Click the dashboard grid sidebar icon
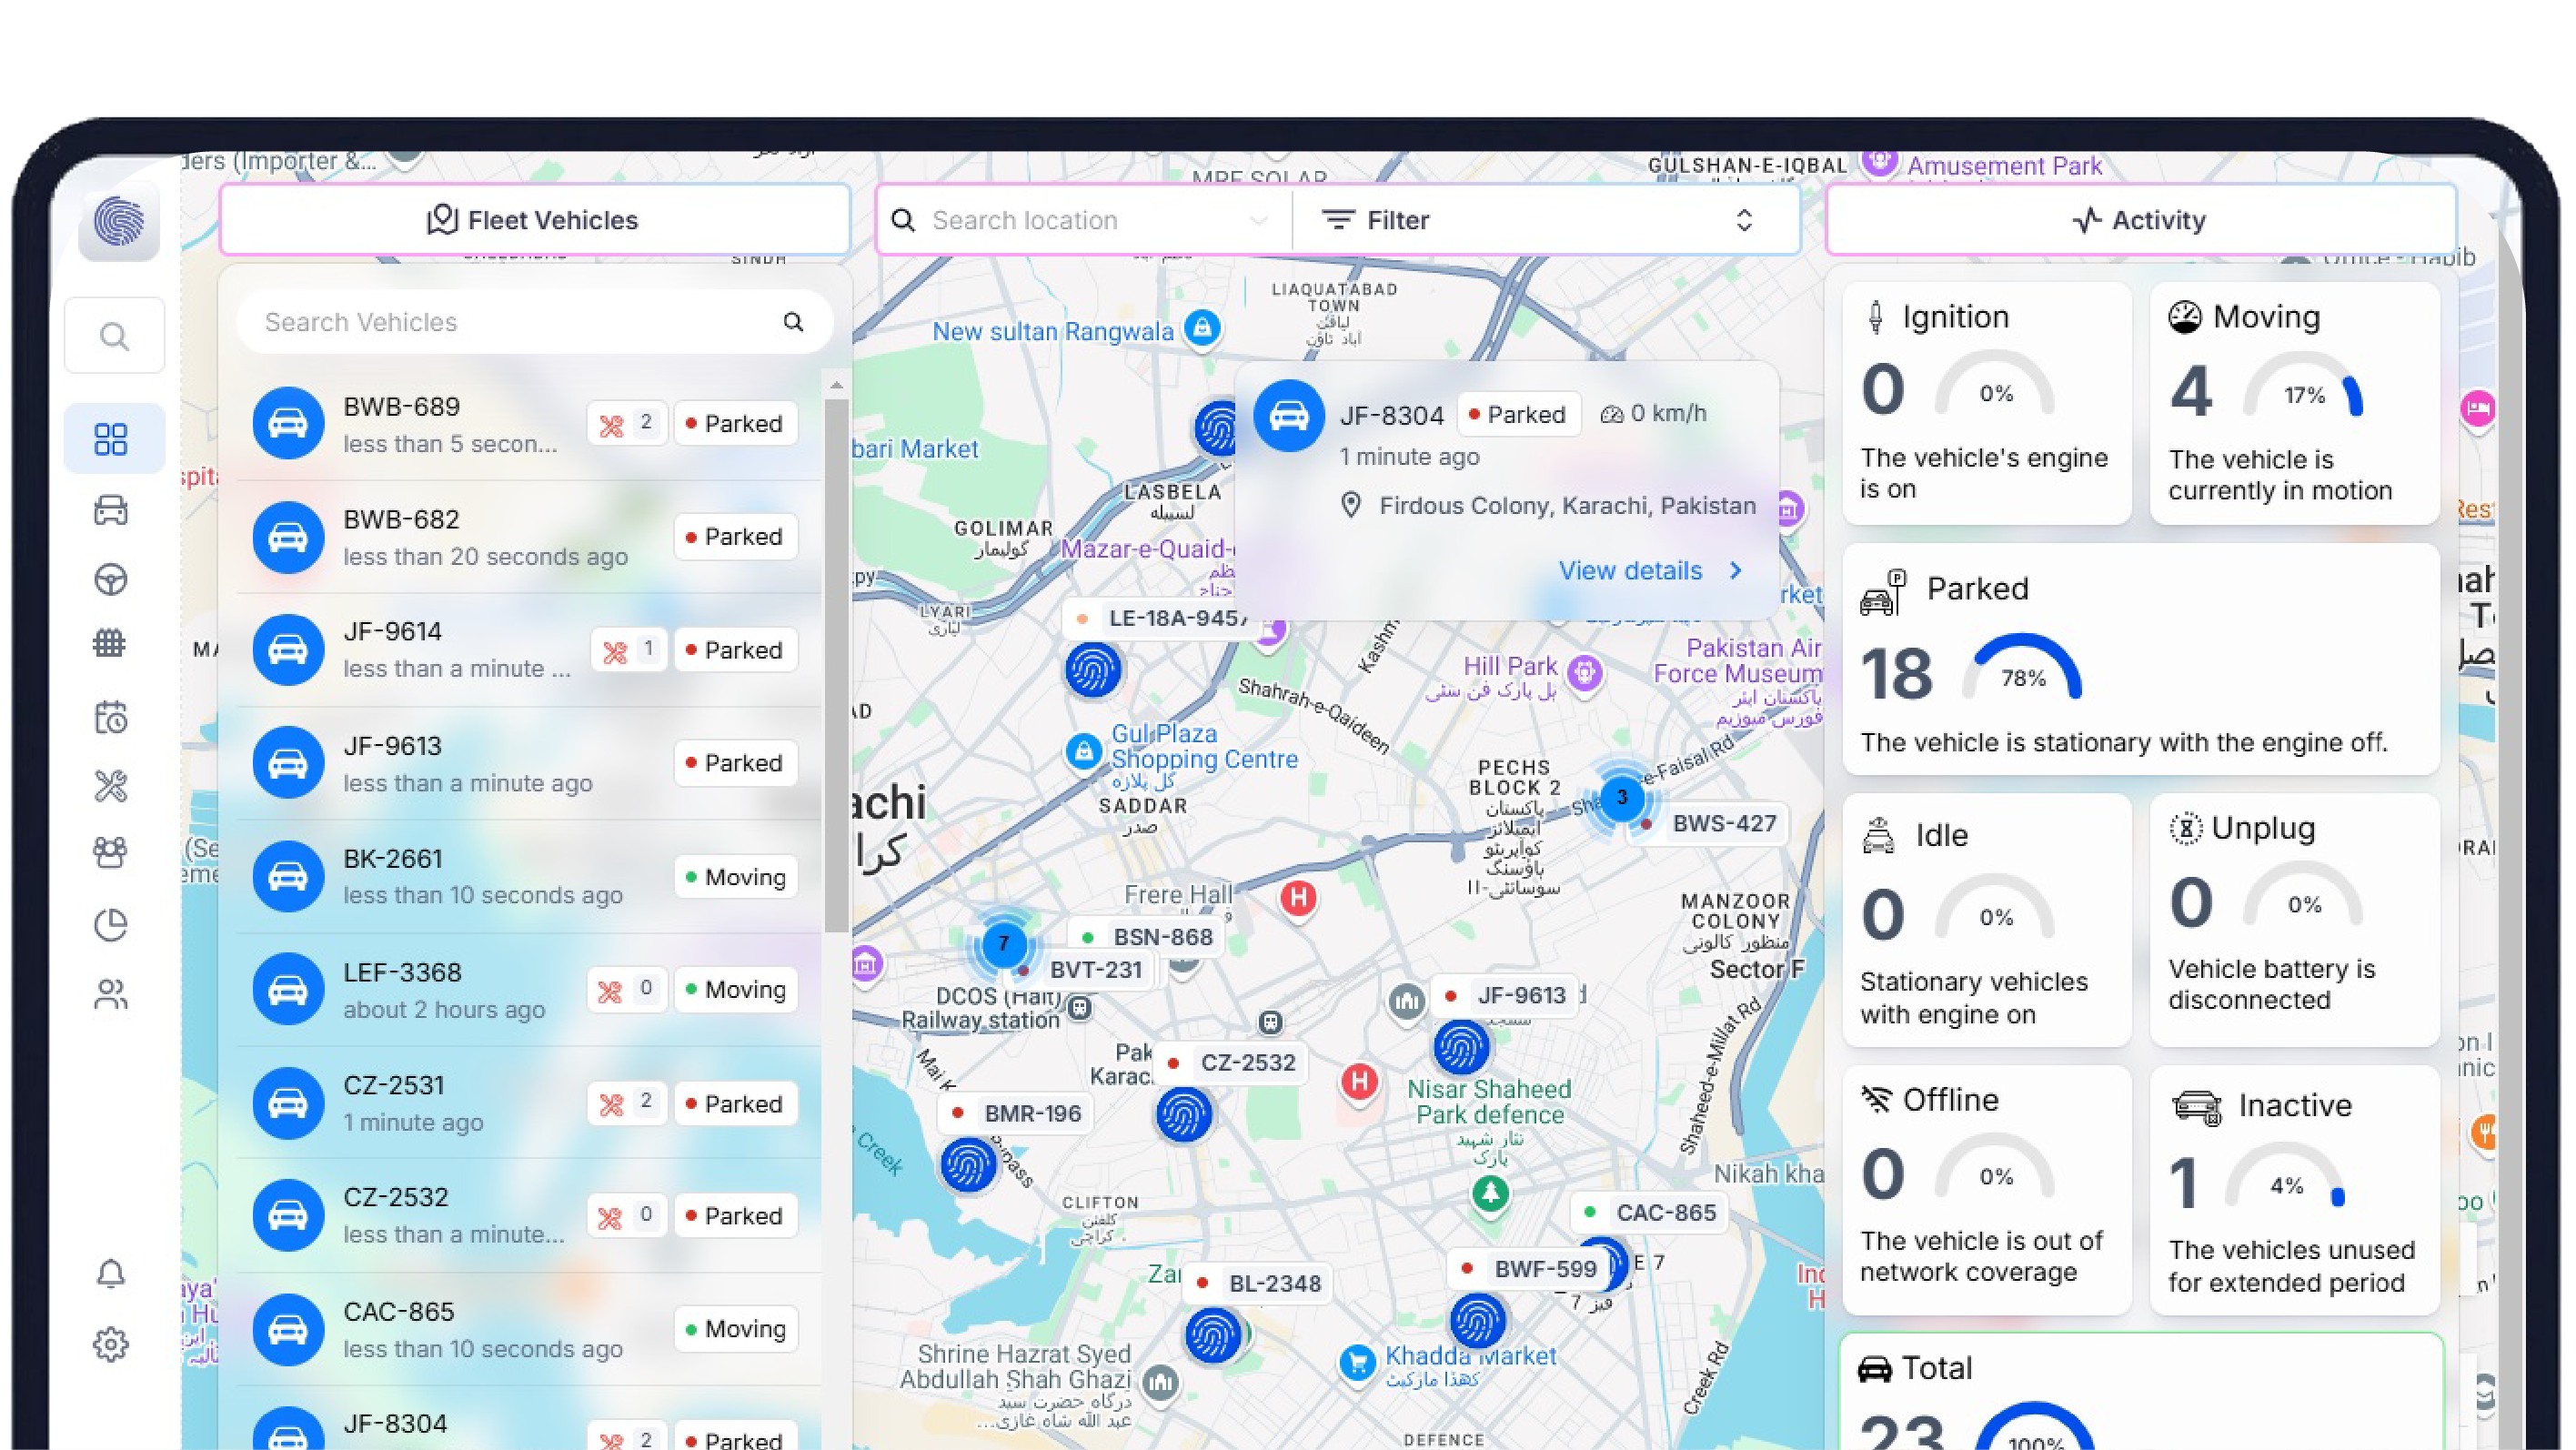Screen dimensions: 2576x1450 tap(111, 439)
